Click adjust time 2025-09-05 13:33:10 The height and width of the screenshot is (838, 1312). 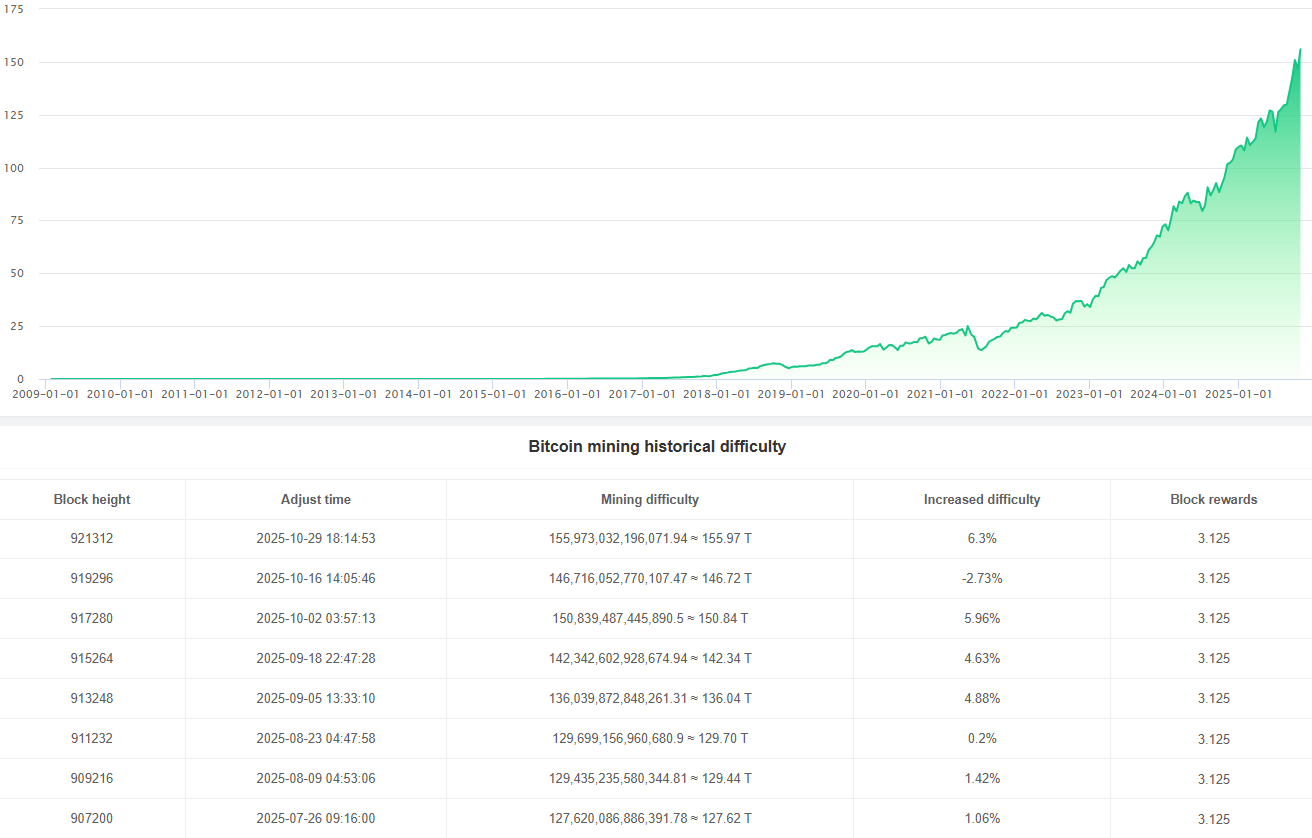[316, 698]
